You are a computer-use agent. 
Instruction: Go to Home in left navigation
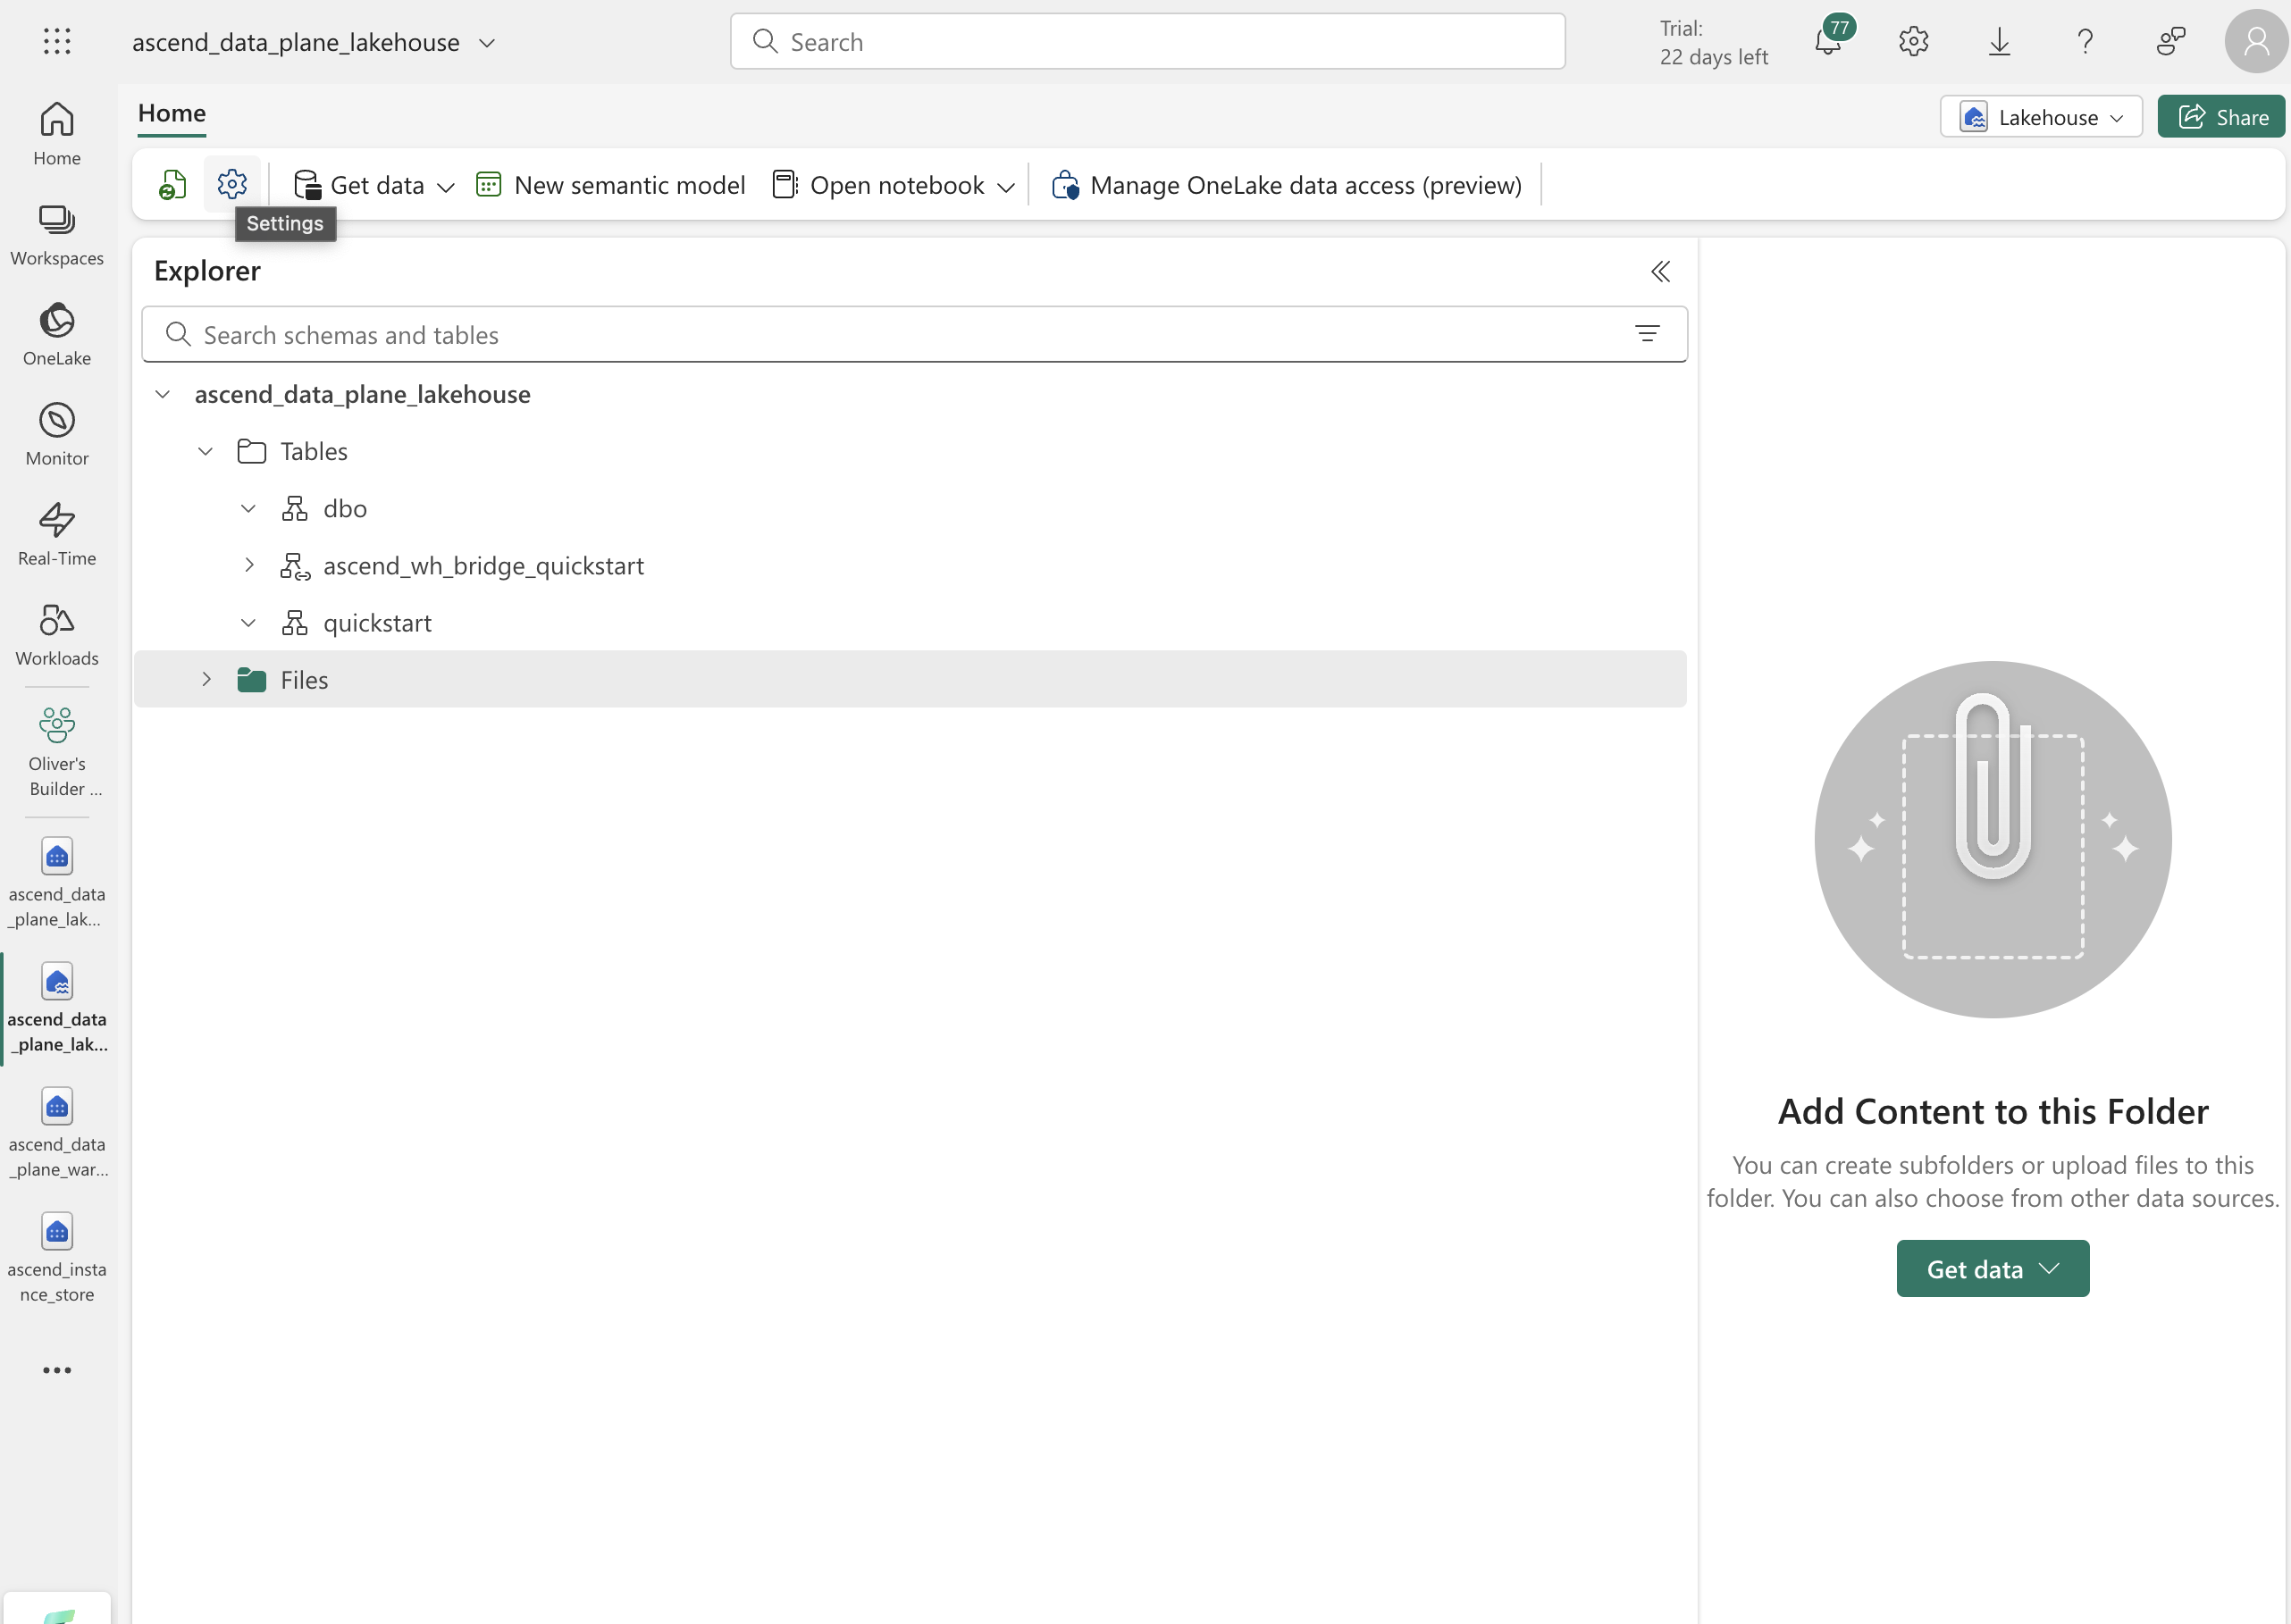tap(57, 134)
